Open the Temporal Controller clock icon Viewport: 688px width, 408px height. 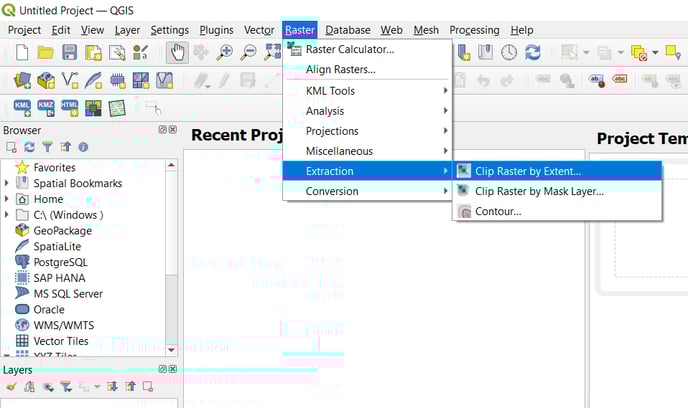[x=509, y=53]
